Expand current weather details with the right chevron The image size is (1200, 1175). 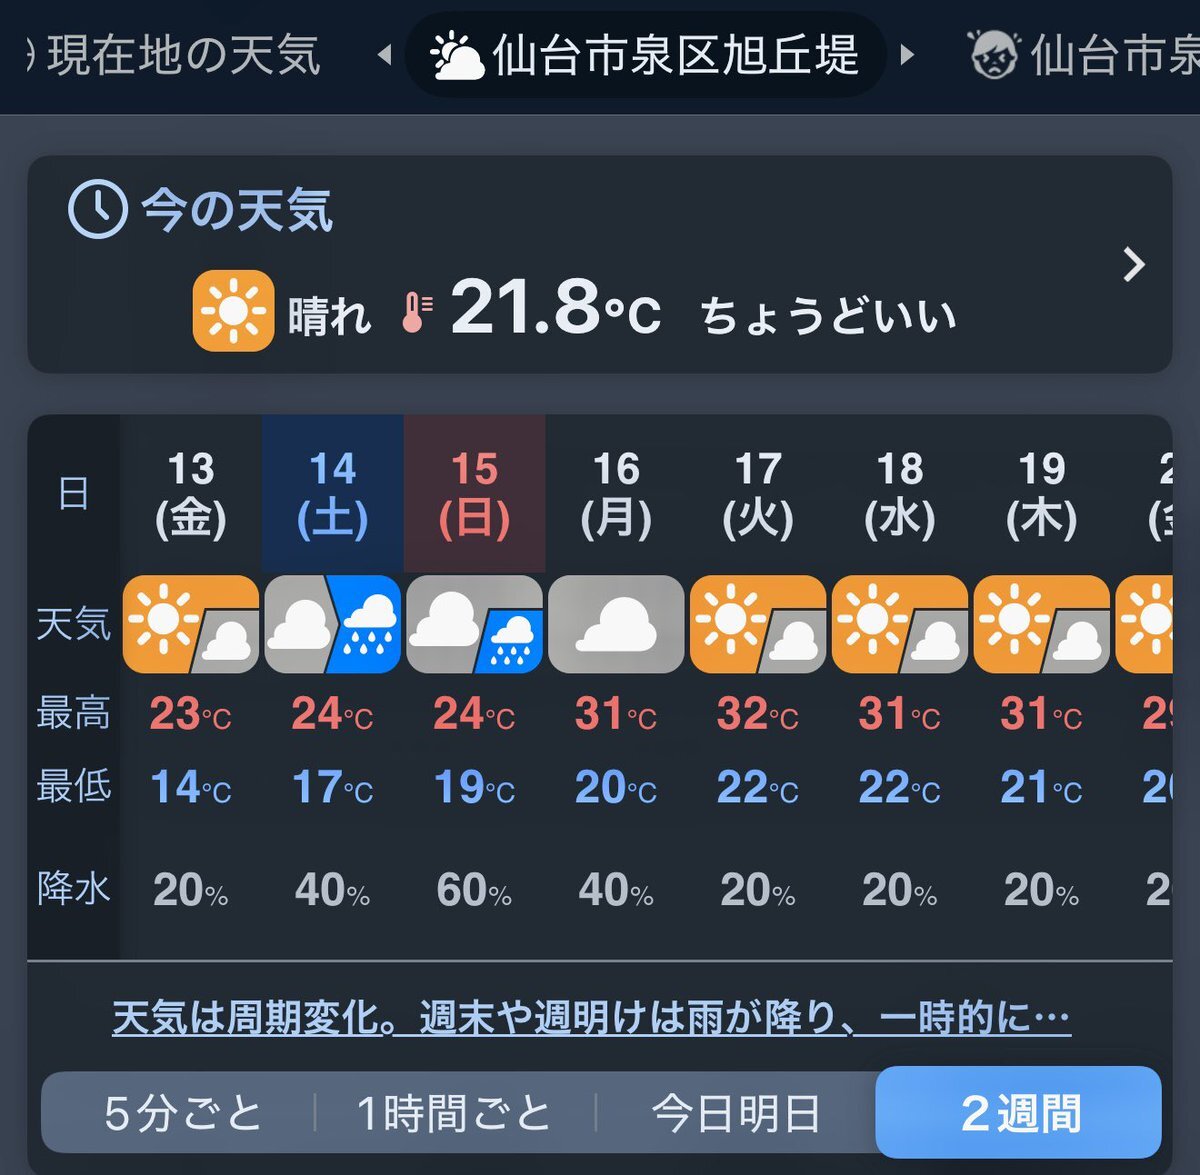pyautogui.click(x=1133, y=265)
